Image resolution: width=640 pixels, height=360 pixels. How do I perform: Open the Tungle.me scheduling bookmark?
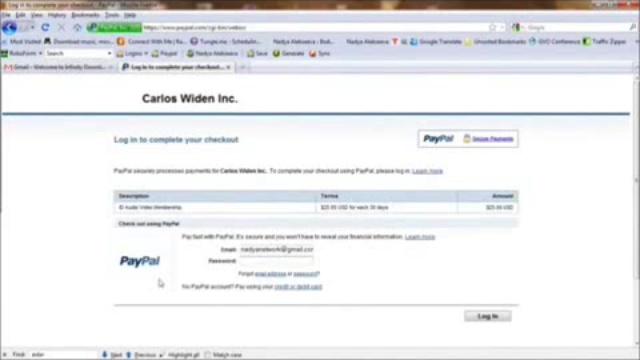point(225,42)
